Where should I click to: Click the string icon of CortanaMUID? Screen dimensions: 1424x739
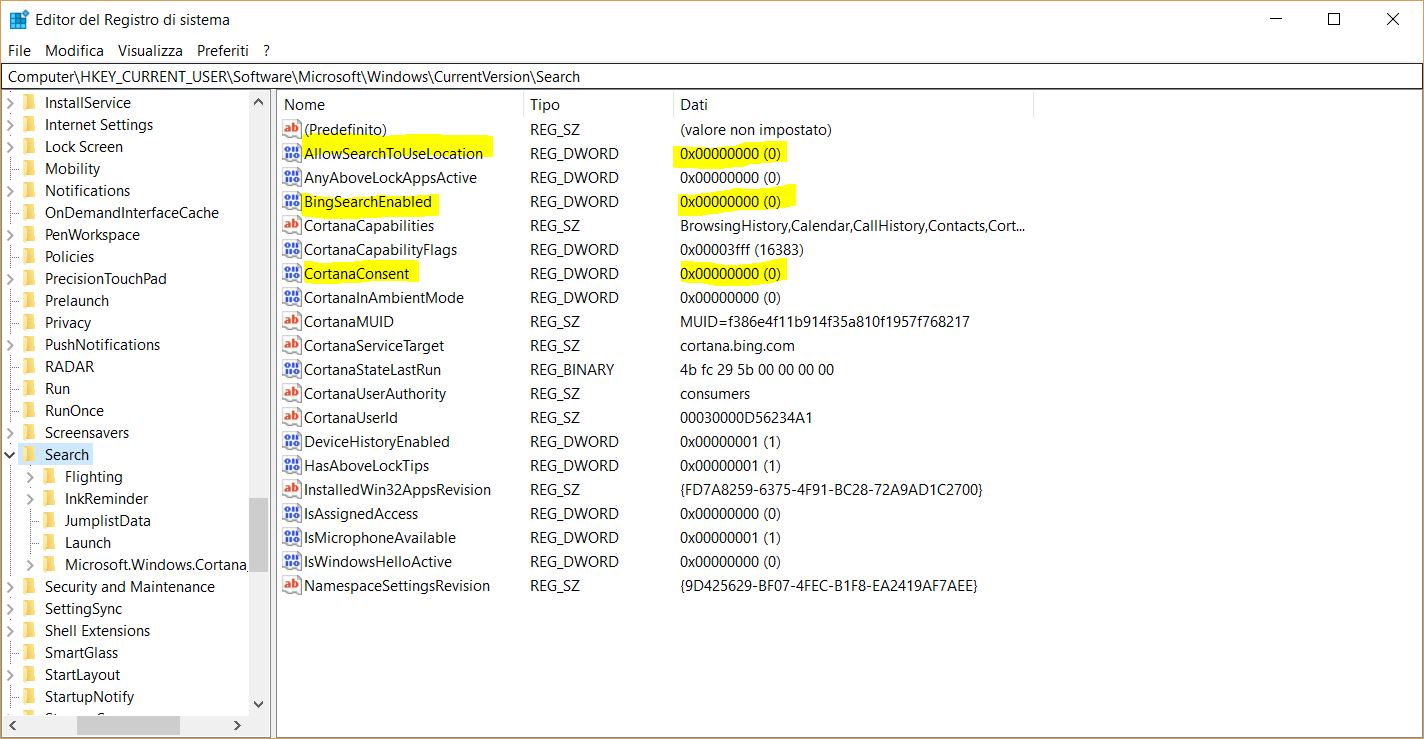pos(291,321)
